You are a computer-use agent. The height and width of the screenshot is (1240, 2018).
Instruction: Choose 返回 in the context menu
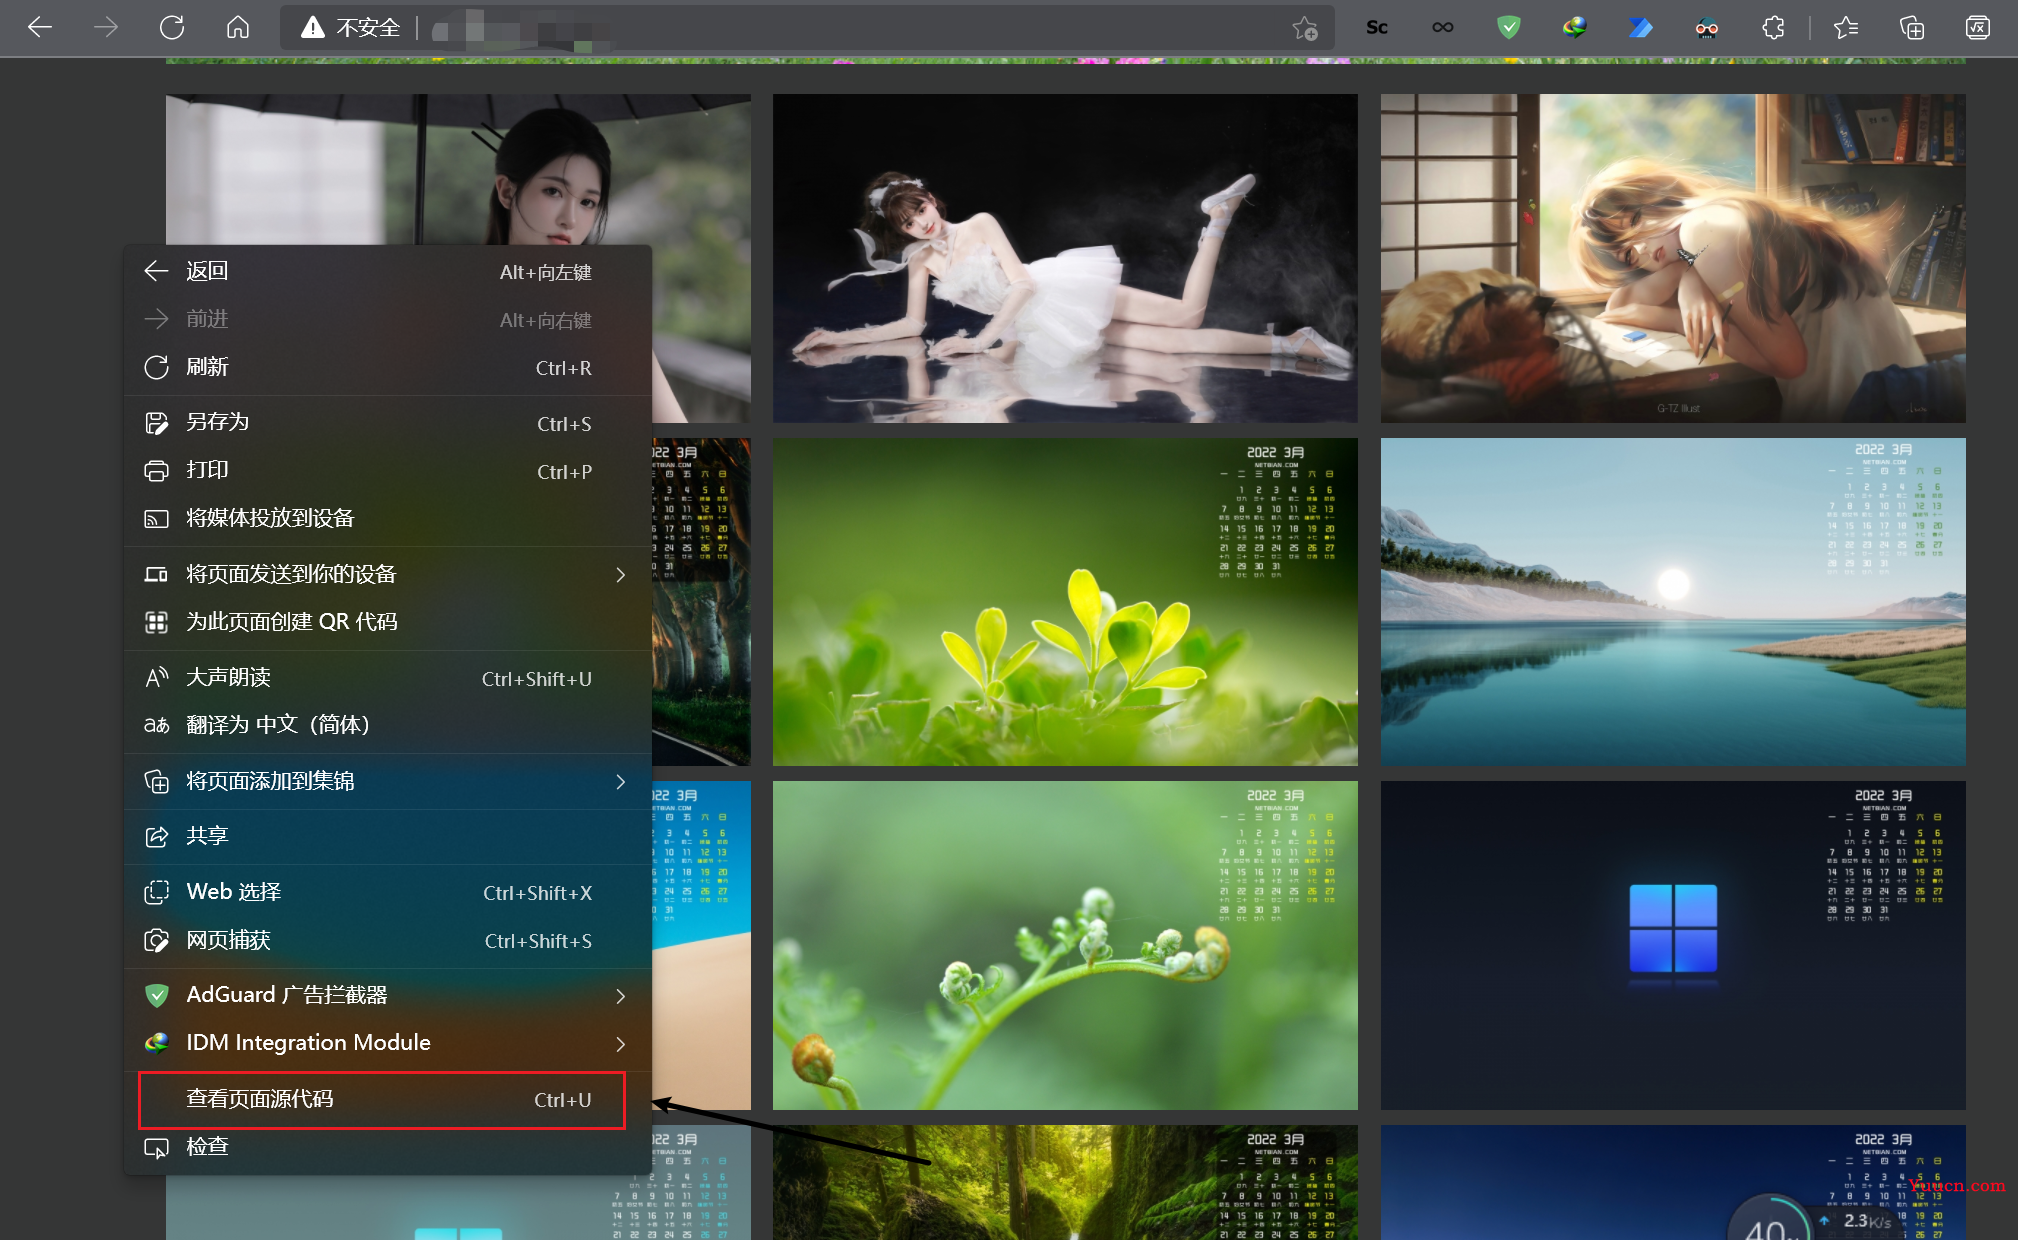coord(388,271)
